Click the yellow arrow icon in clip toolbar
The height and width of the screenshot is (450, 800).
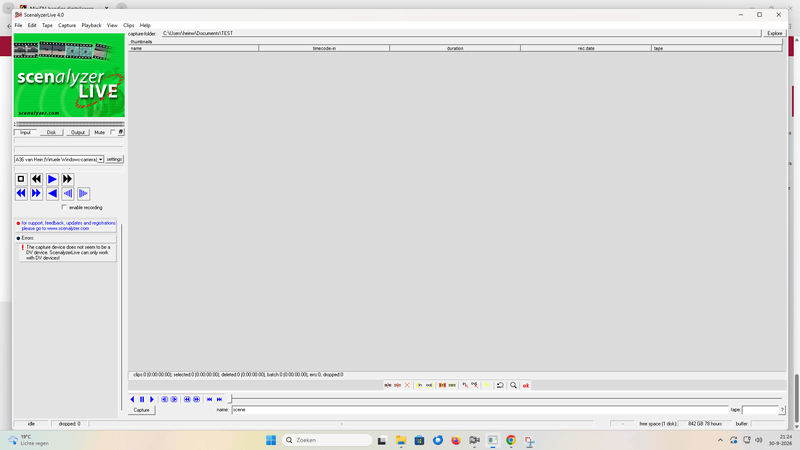click(487, 385)
